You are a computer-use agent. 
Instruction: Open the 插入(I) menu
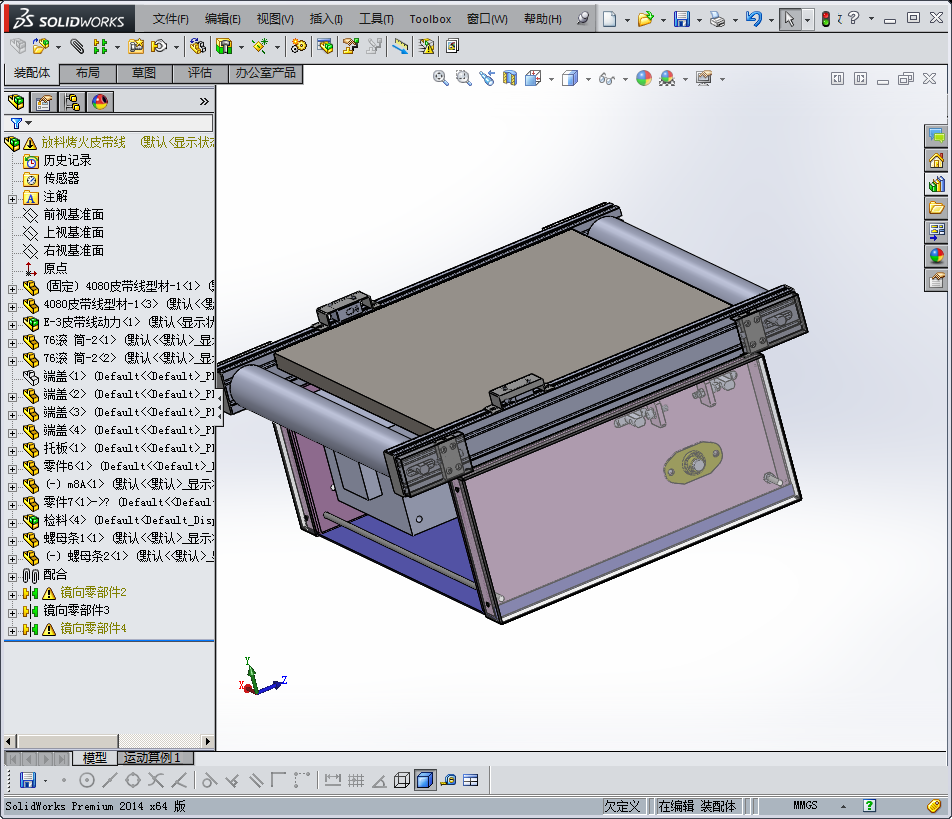[326, 19]
